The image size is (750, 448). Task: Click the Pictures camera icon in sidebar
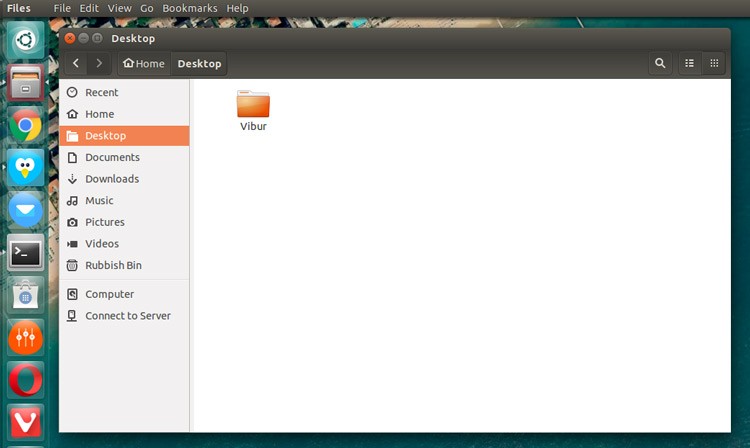pyautogui.click(x=72, y=222)
